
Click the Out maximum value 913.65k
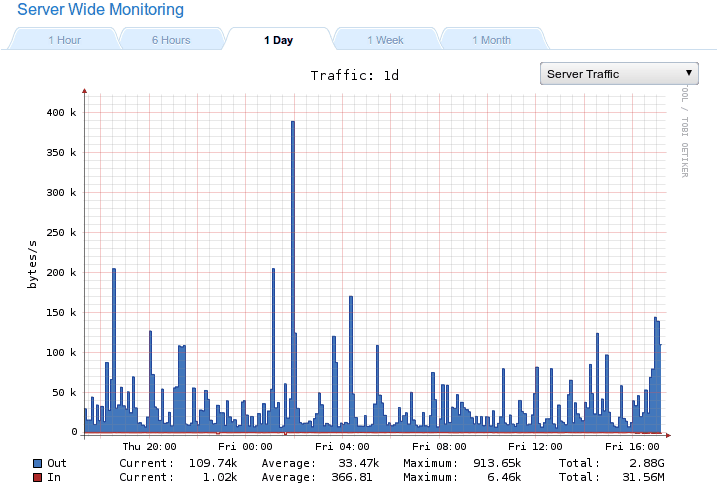[x=491, y=464]
